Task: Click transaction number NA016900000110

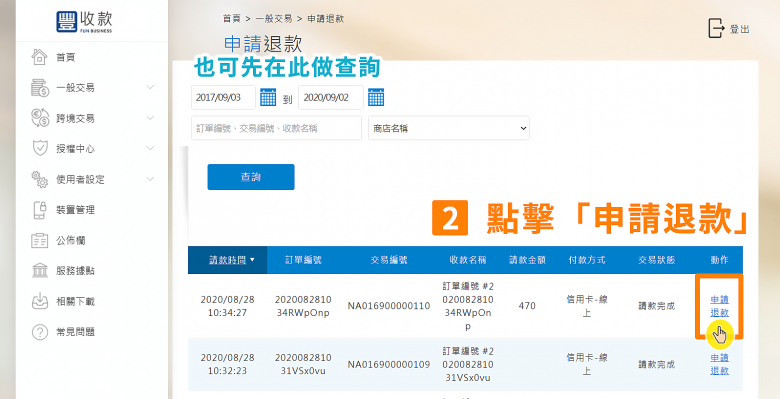Action: click(x=389, y=306)
